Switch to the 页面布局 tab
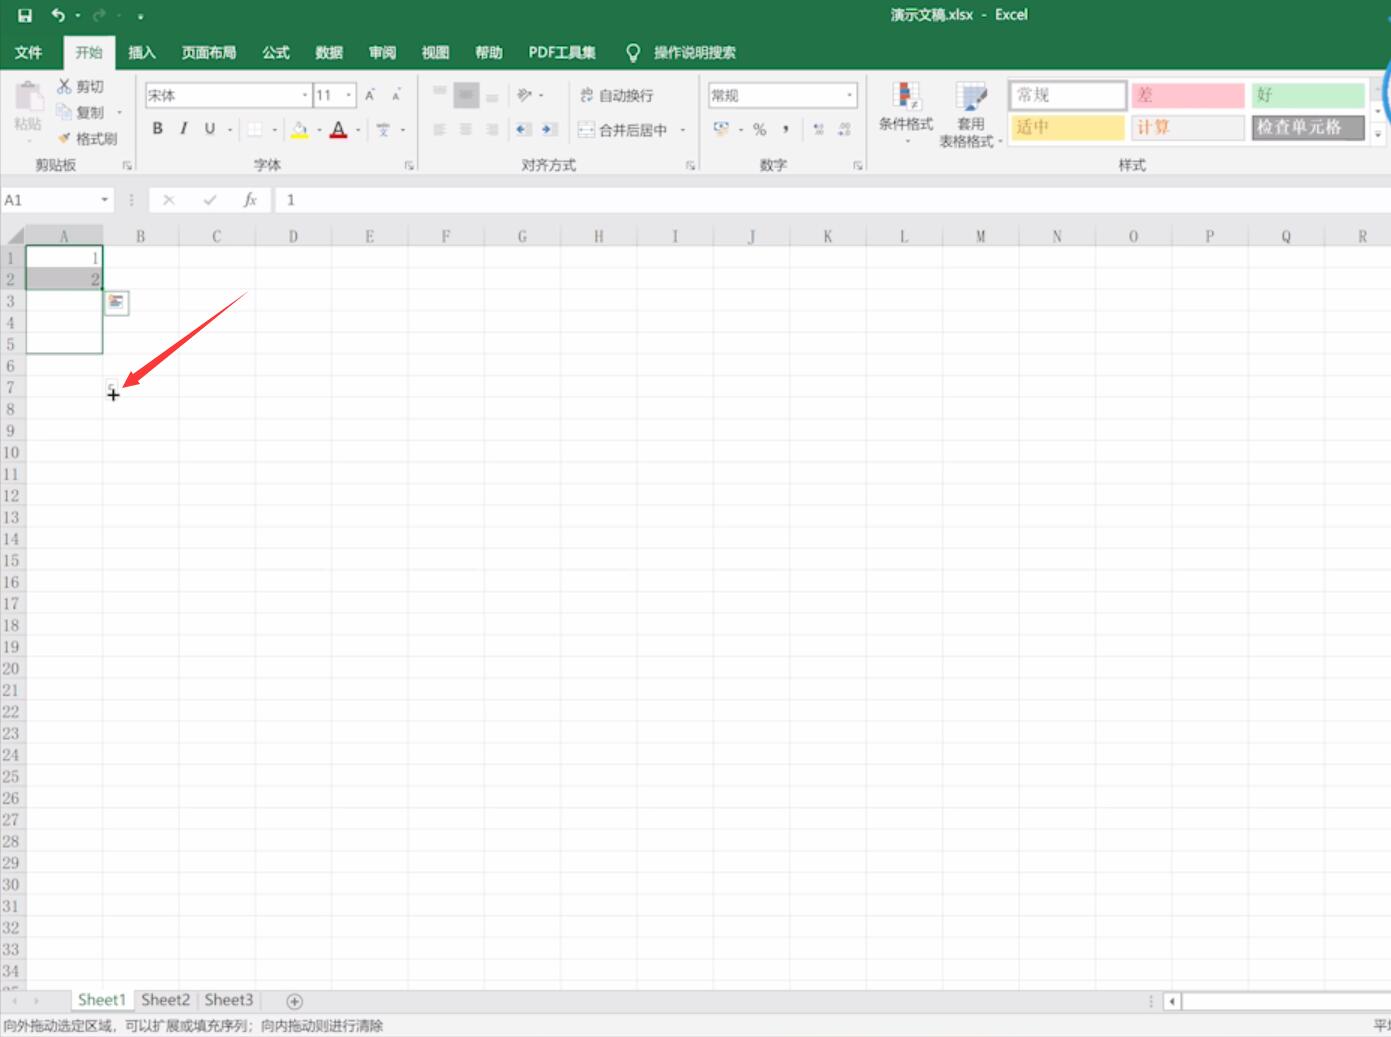The width and height of the screenshot is (1391, 1037). [209, 52]
